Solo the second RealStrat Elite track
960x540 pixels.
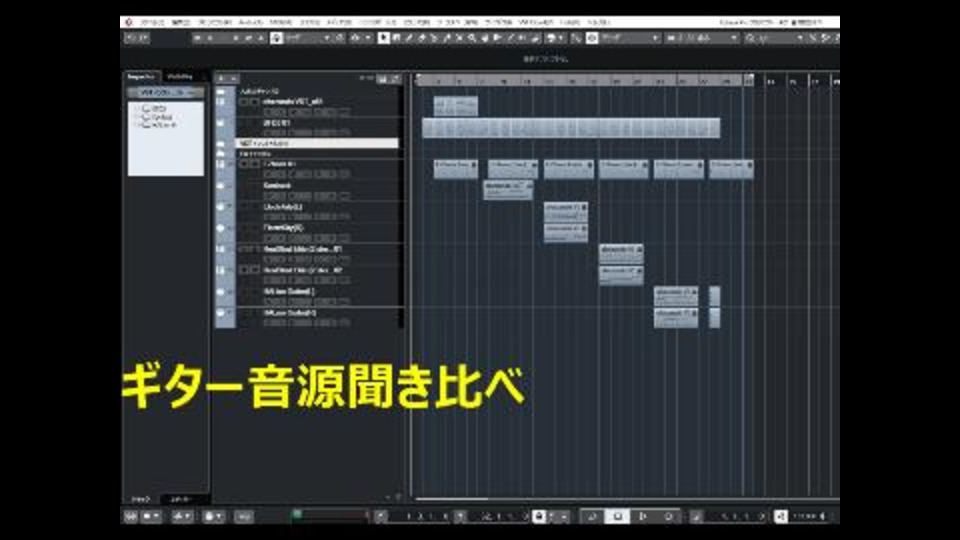coord(254,270)
